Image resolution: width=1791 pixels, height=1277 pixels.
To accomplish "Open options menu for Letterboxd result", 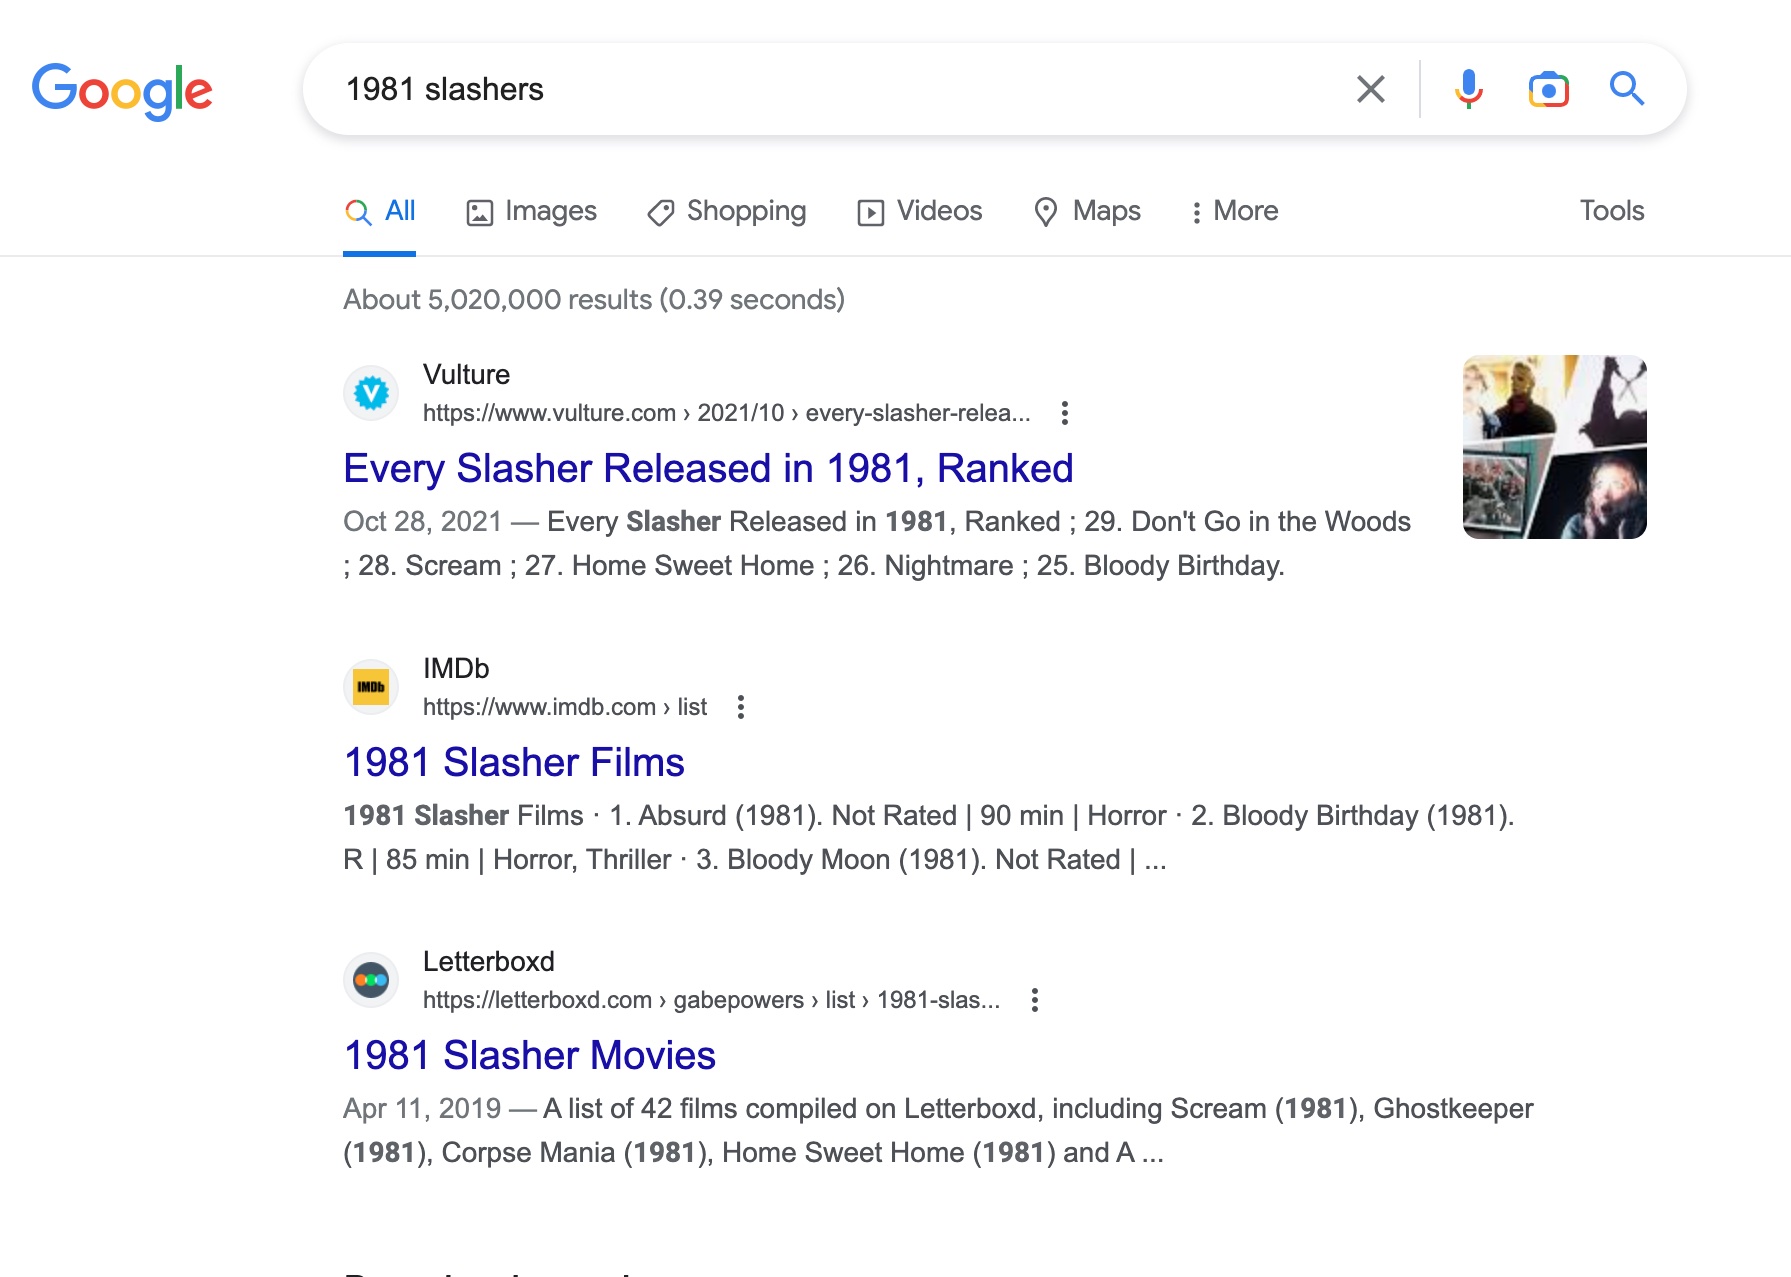I will click(1035, 1000).
